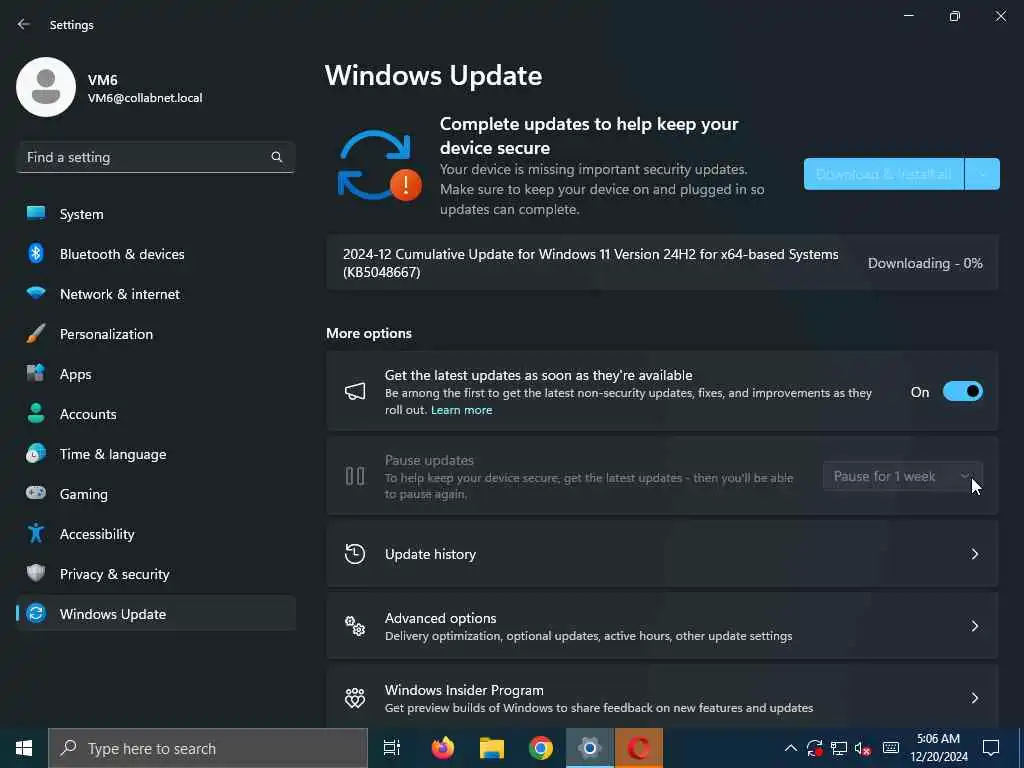Click the Windows Update tray status icon
The width and height of the screenshot is (1024, 768).
(x=814, y=748)
